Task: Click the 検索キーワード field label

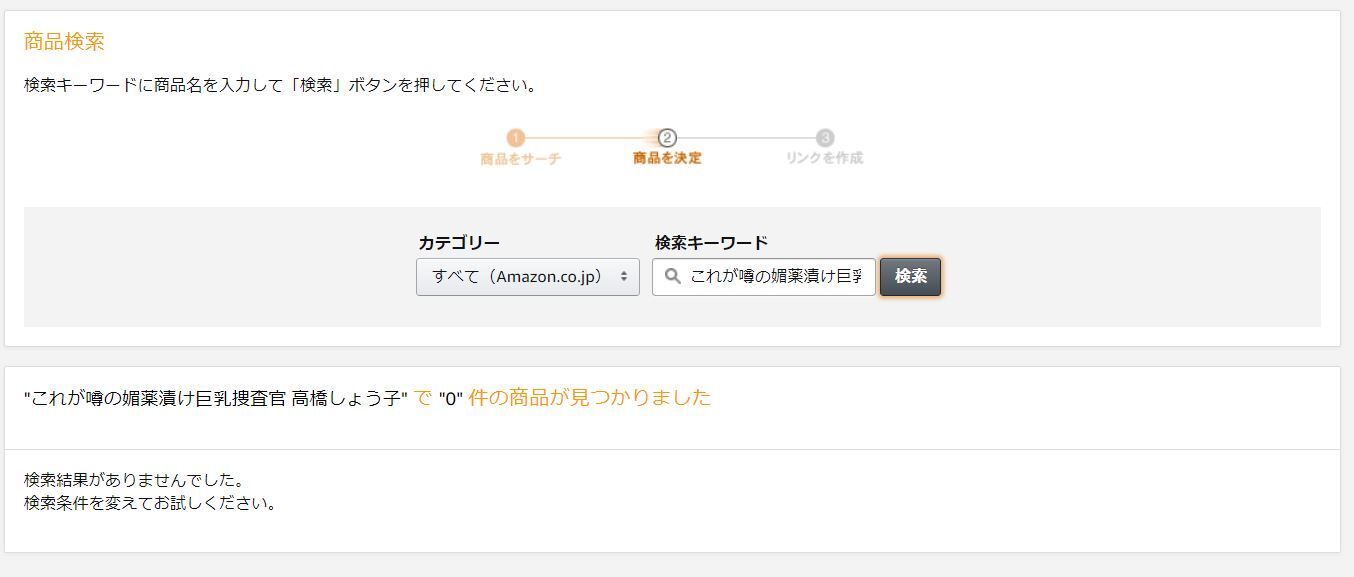Action: click(711, 243)
